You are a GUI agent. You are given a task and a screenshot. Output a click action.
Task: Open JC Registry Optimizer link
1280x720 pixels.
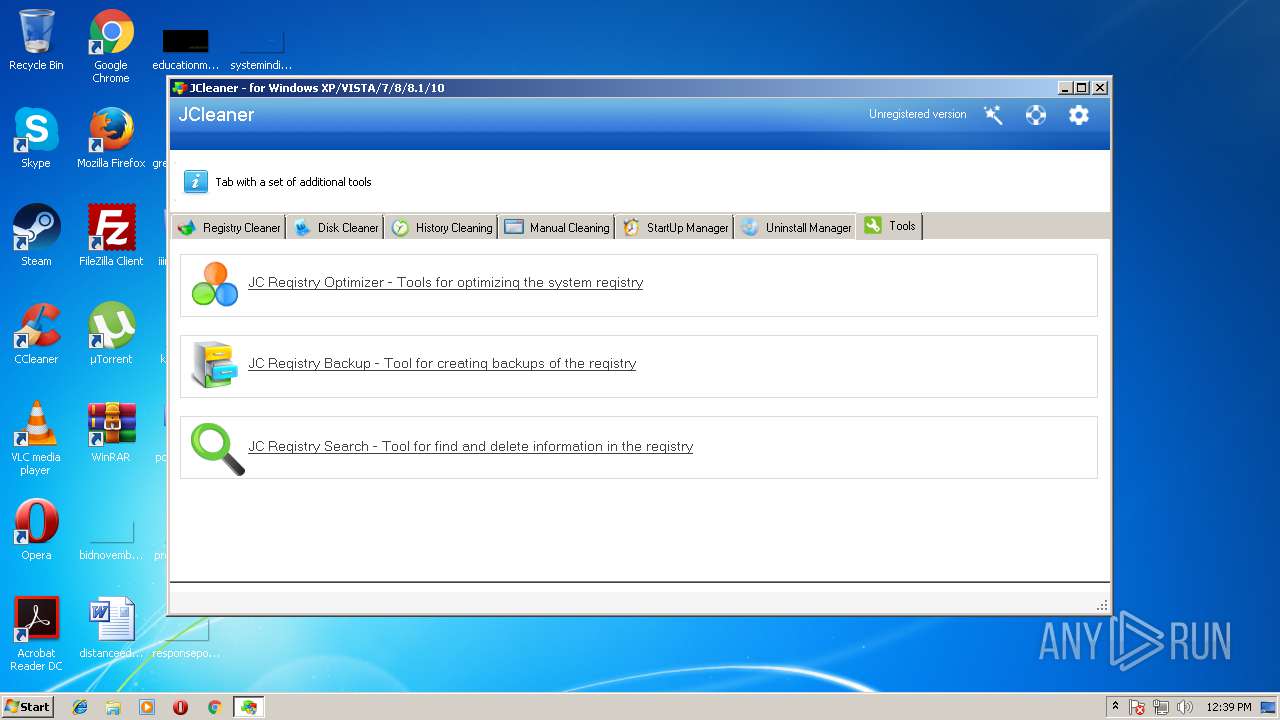click(x=445, y=282)
